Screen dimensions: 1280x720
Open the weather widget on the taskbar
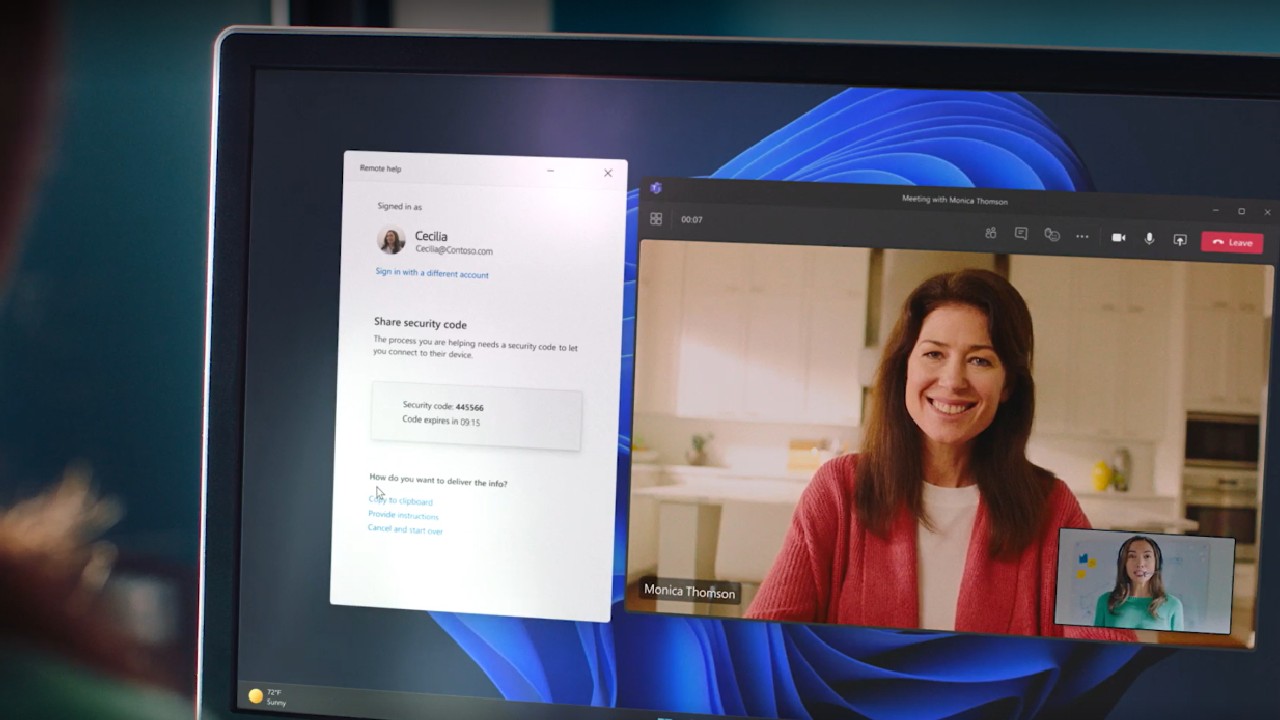coord(267,696)
